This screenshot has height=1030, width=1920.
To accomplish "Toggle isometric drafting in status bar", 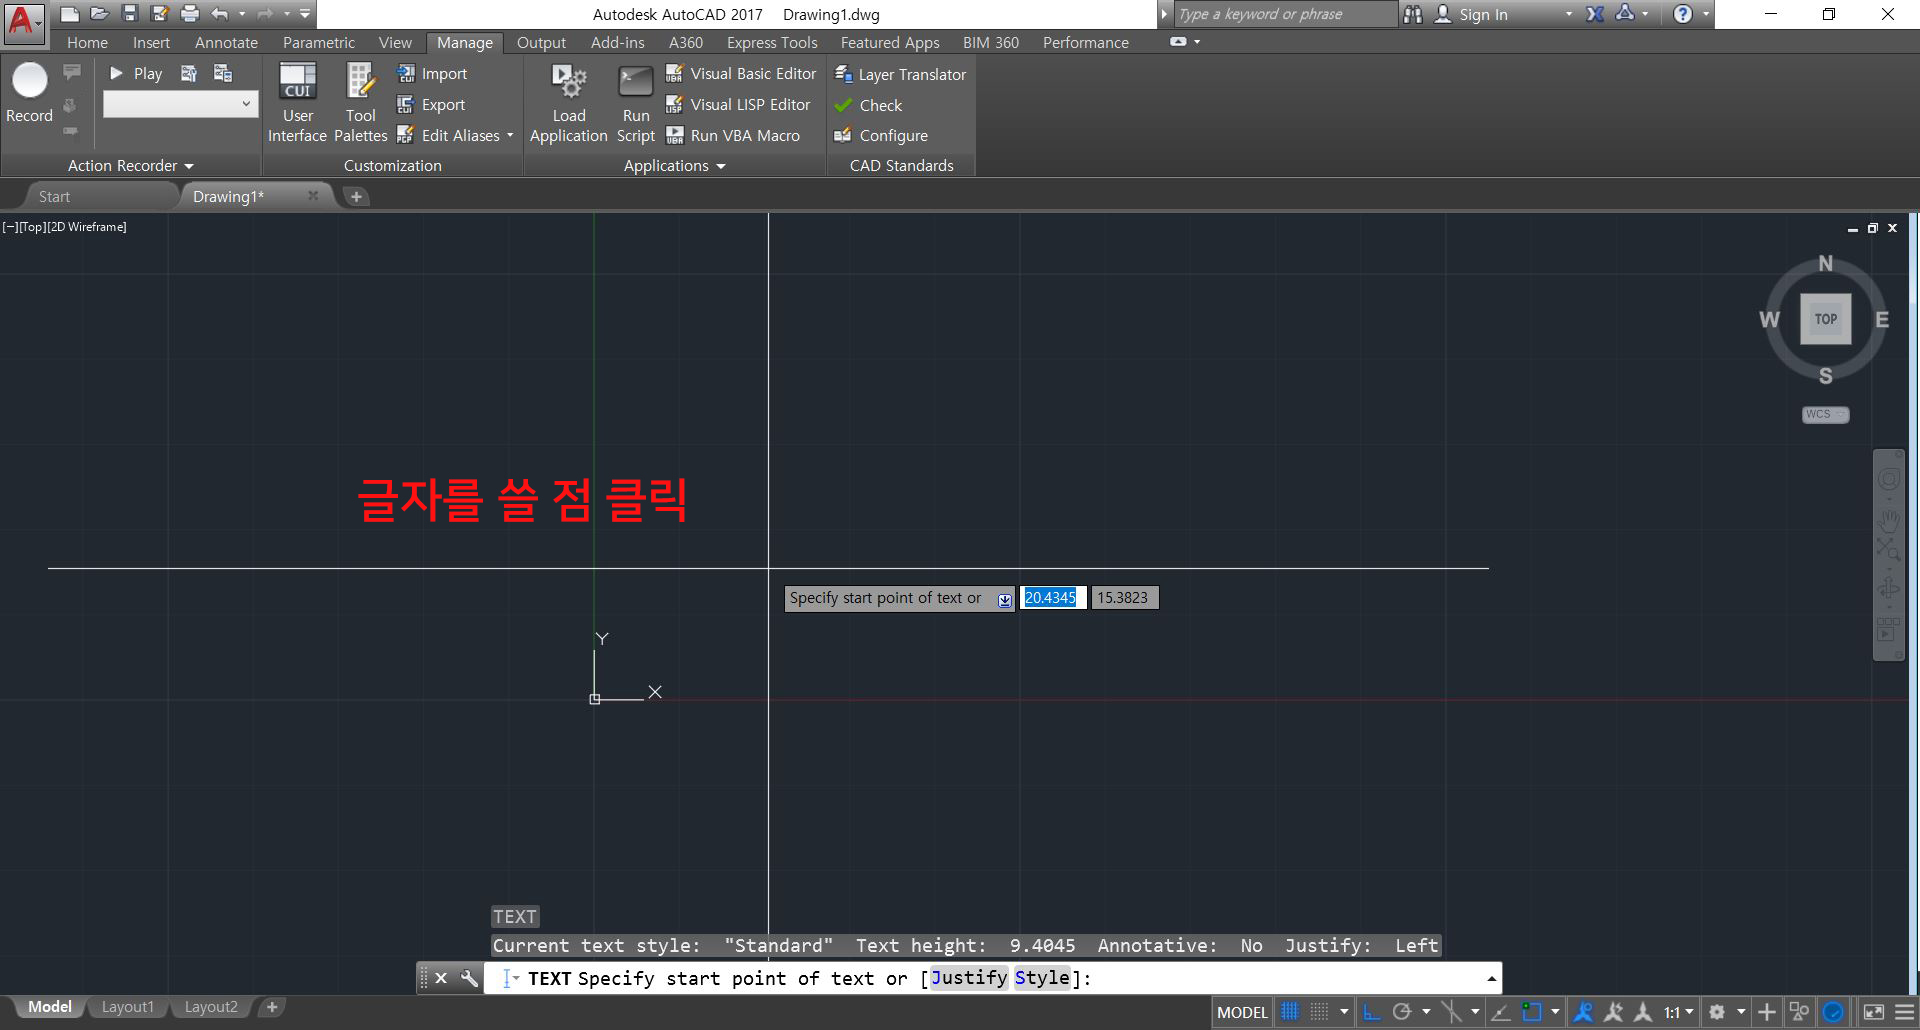I will tap(1451, 1012).
